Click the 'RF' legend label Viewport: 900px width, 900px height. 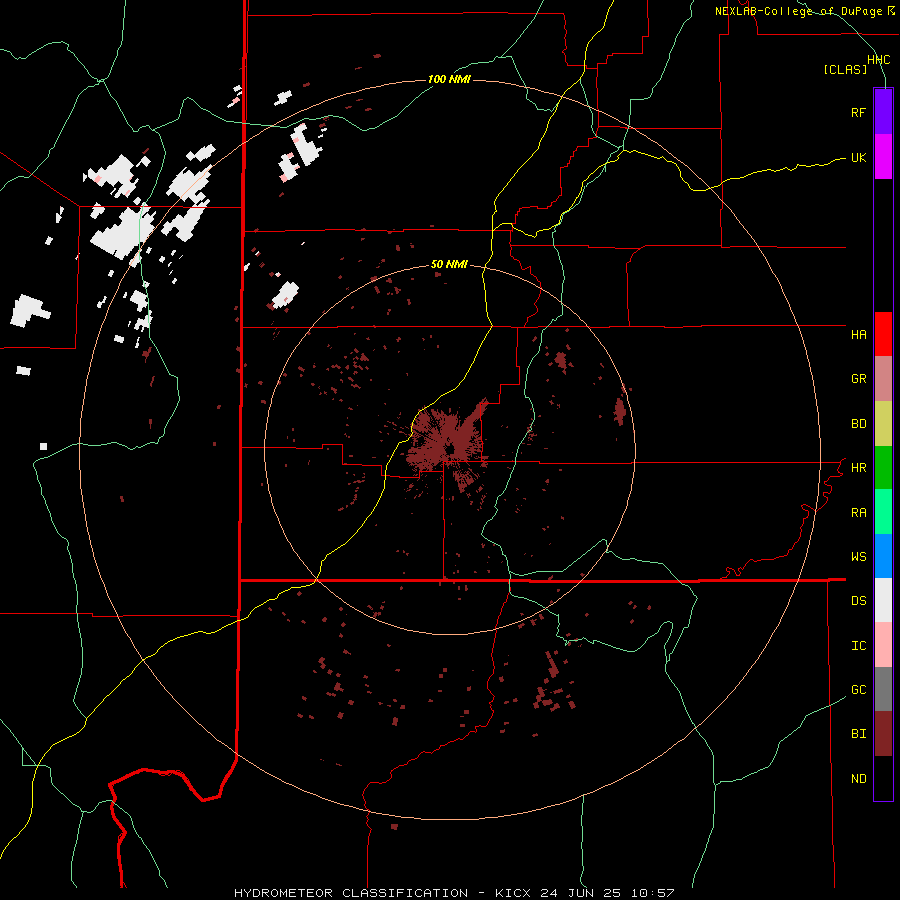(858, 112)
